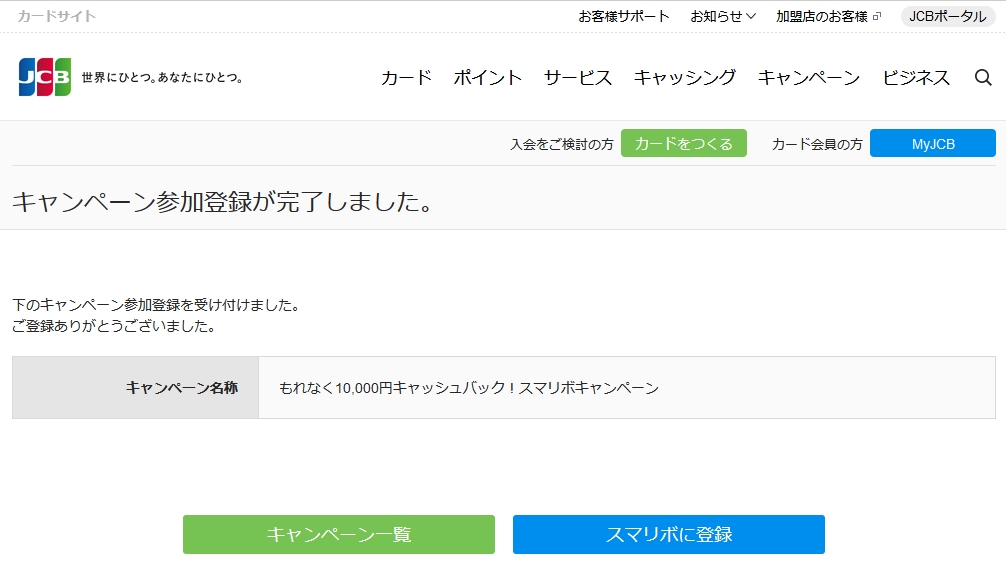This screenshot has width=1006, height=564.
Task: Click the external link icon beside 加盟店のお客様
Action: coord(877,16)
